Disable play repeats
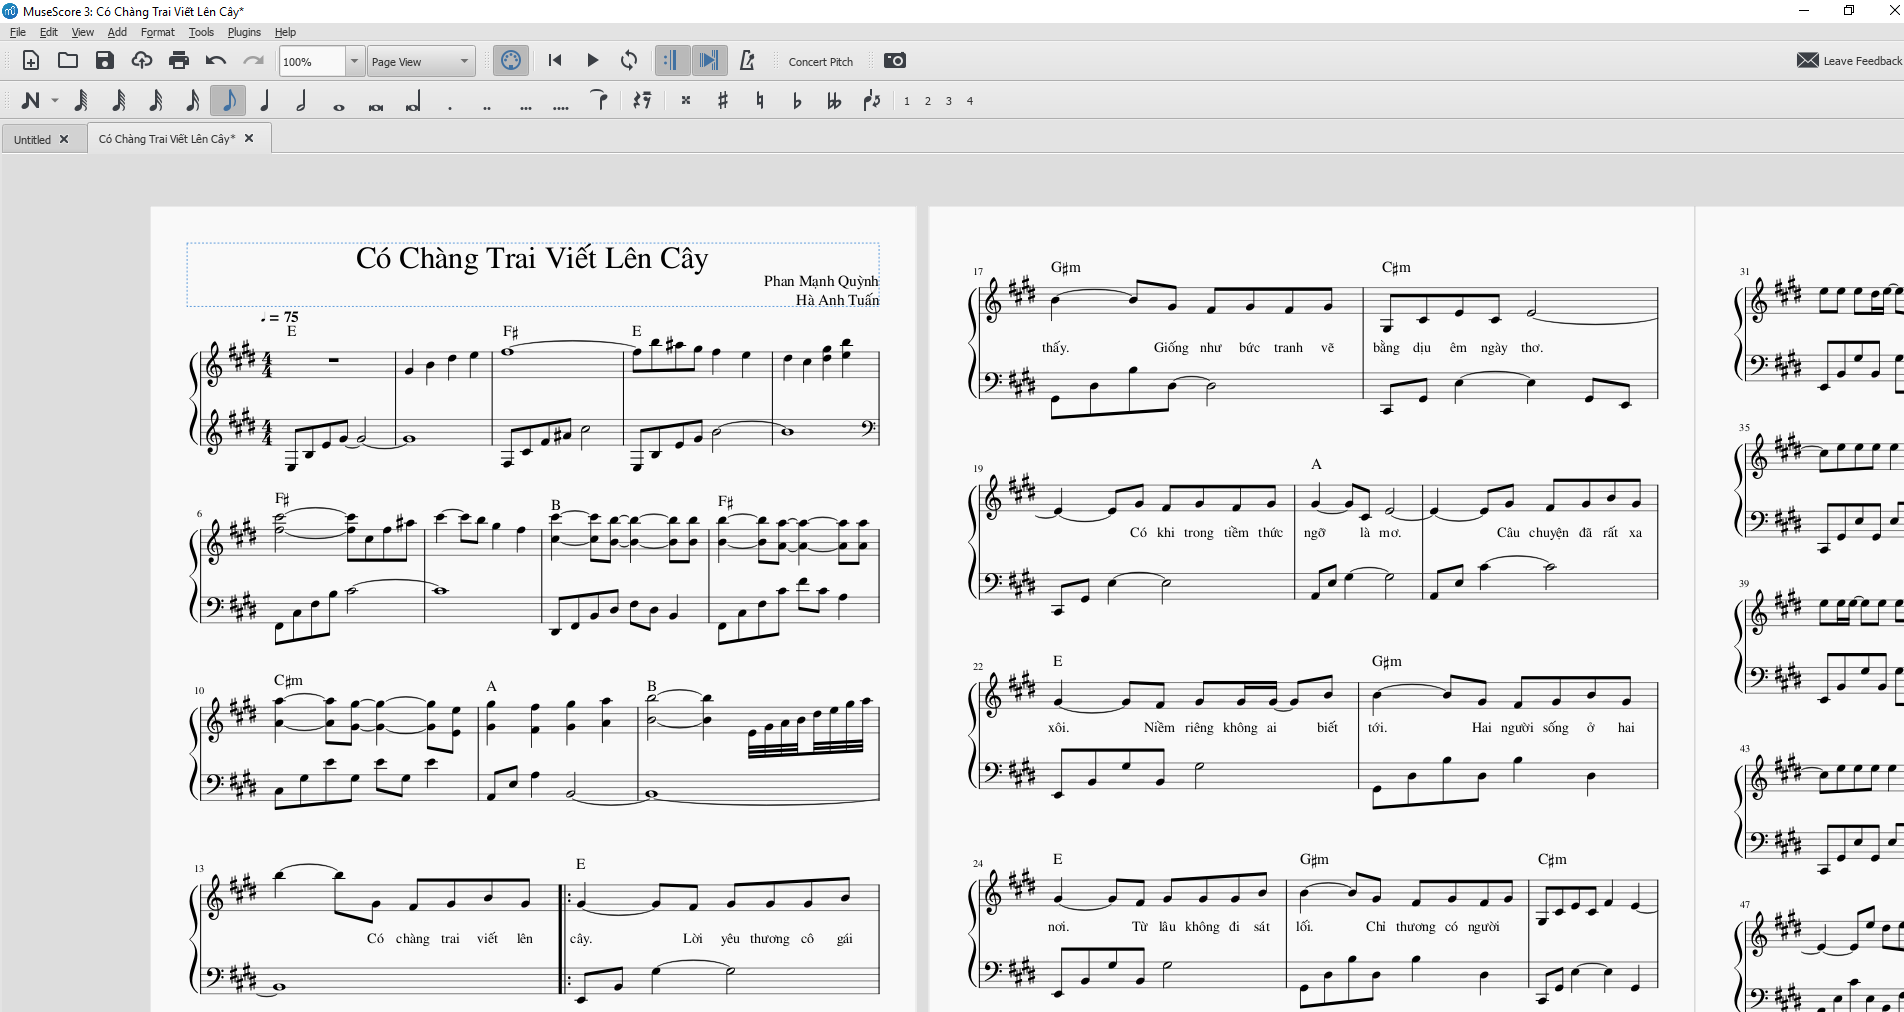Screen dimensions: 1904x1012 pos(671,61)
